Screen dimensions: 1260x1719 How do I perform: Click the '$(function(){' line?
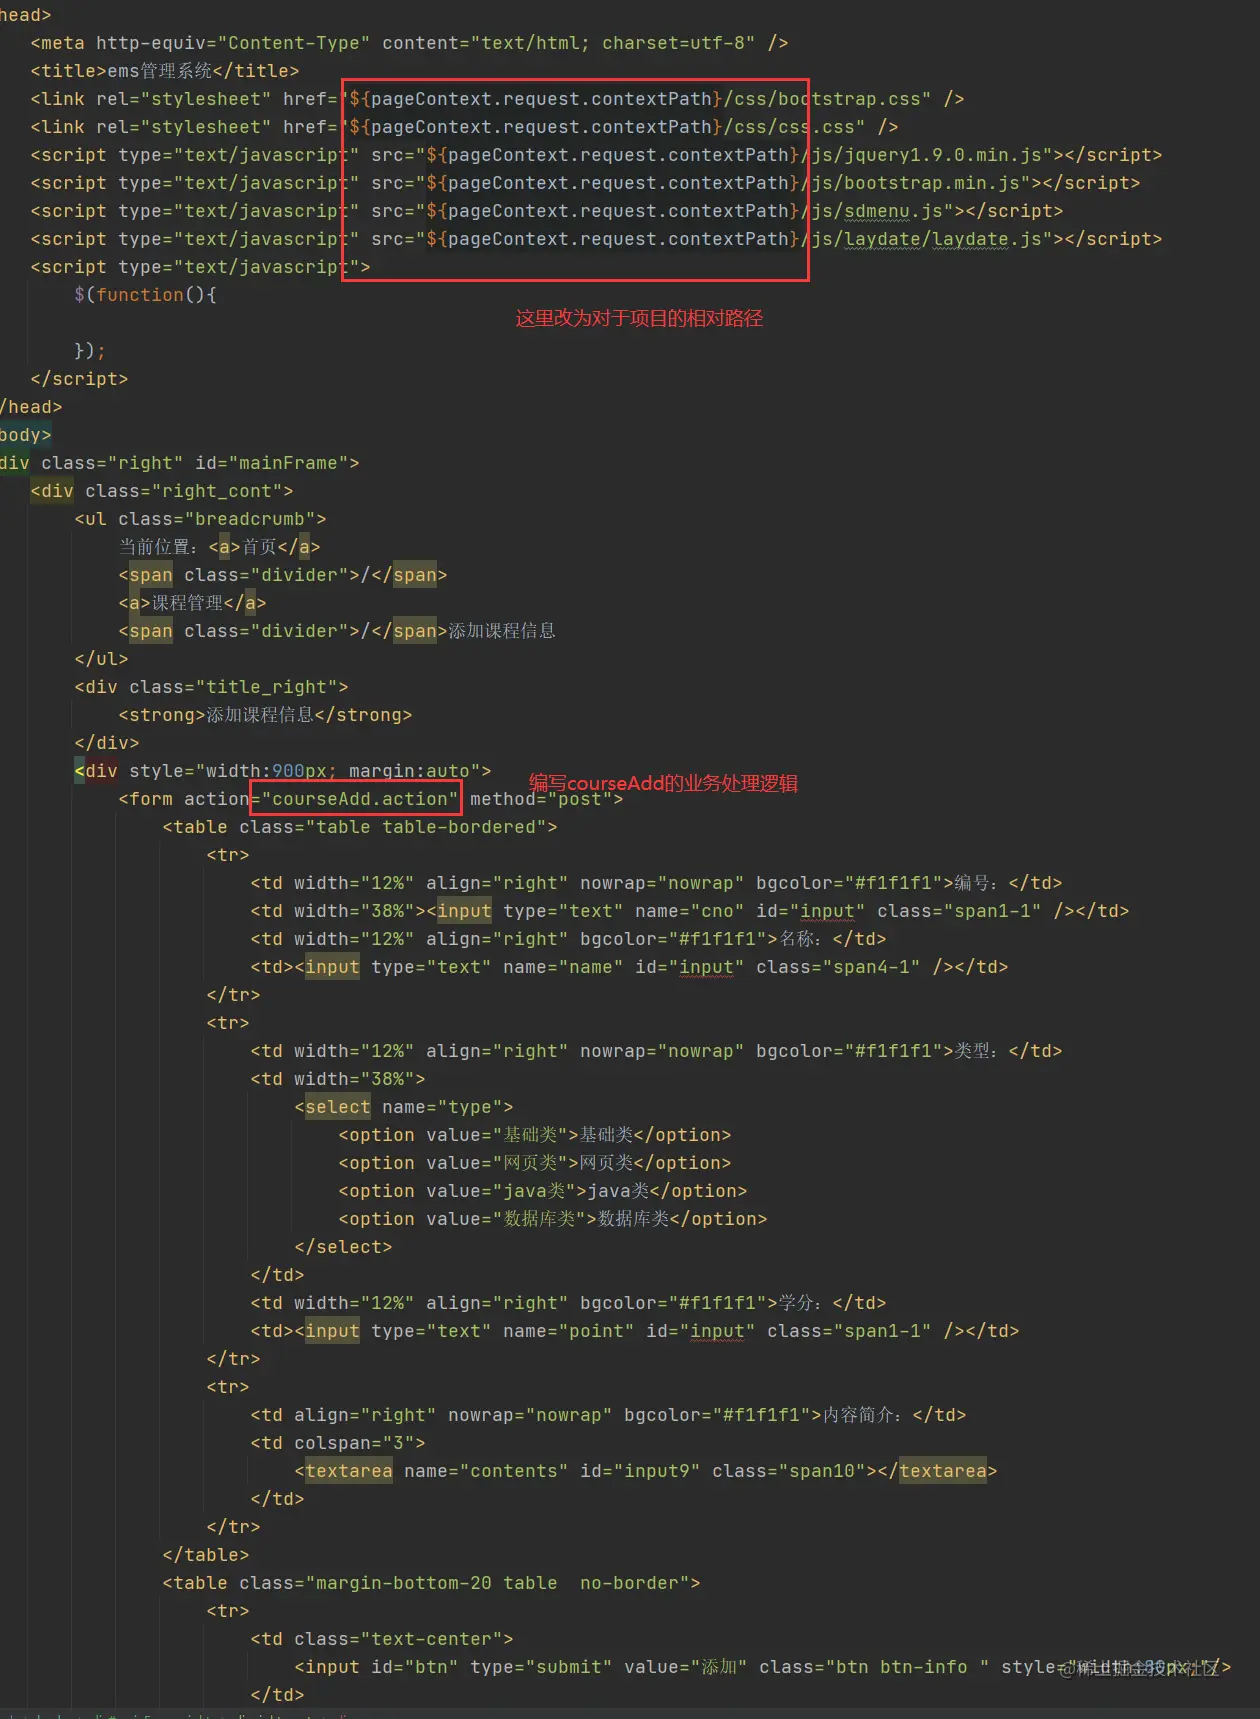(x=145, y=295)
